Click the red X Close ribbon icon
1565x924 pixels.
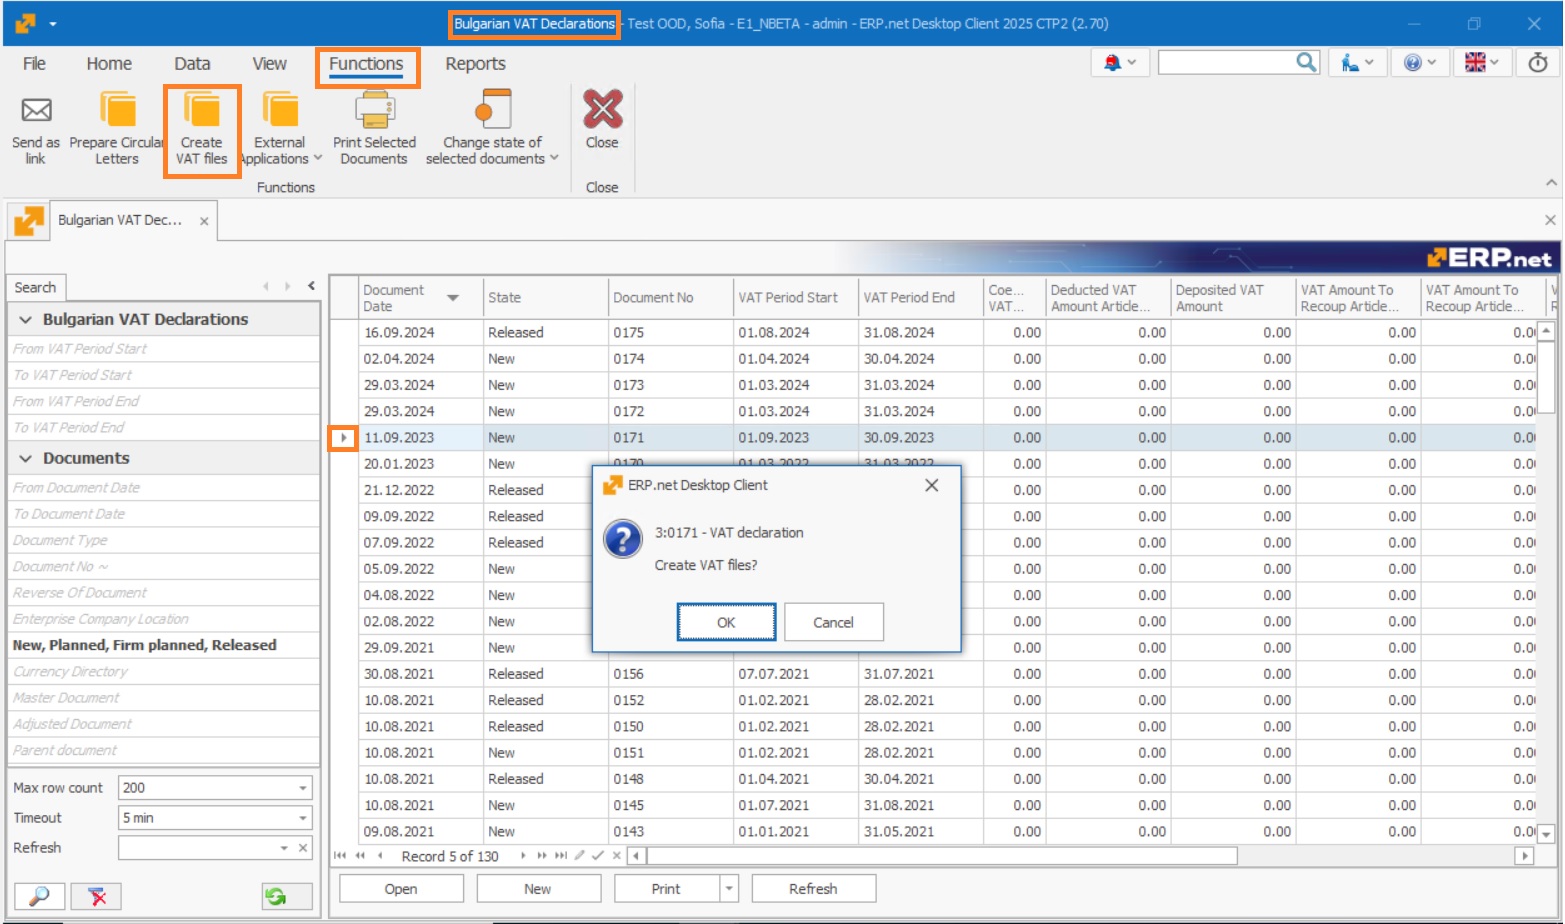(x=602, y=109)
